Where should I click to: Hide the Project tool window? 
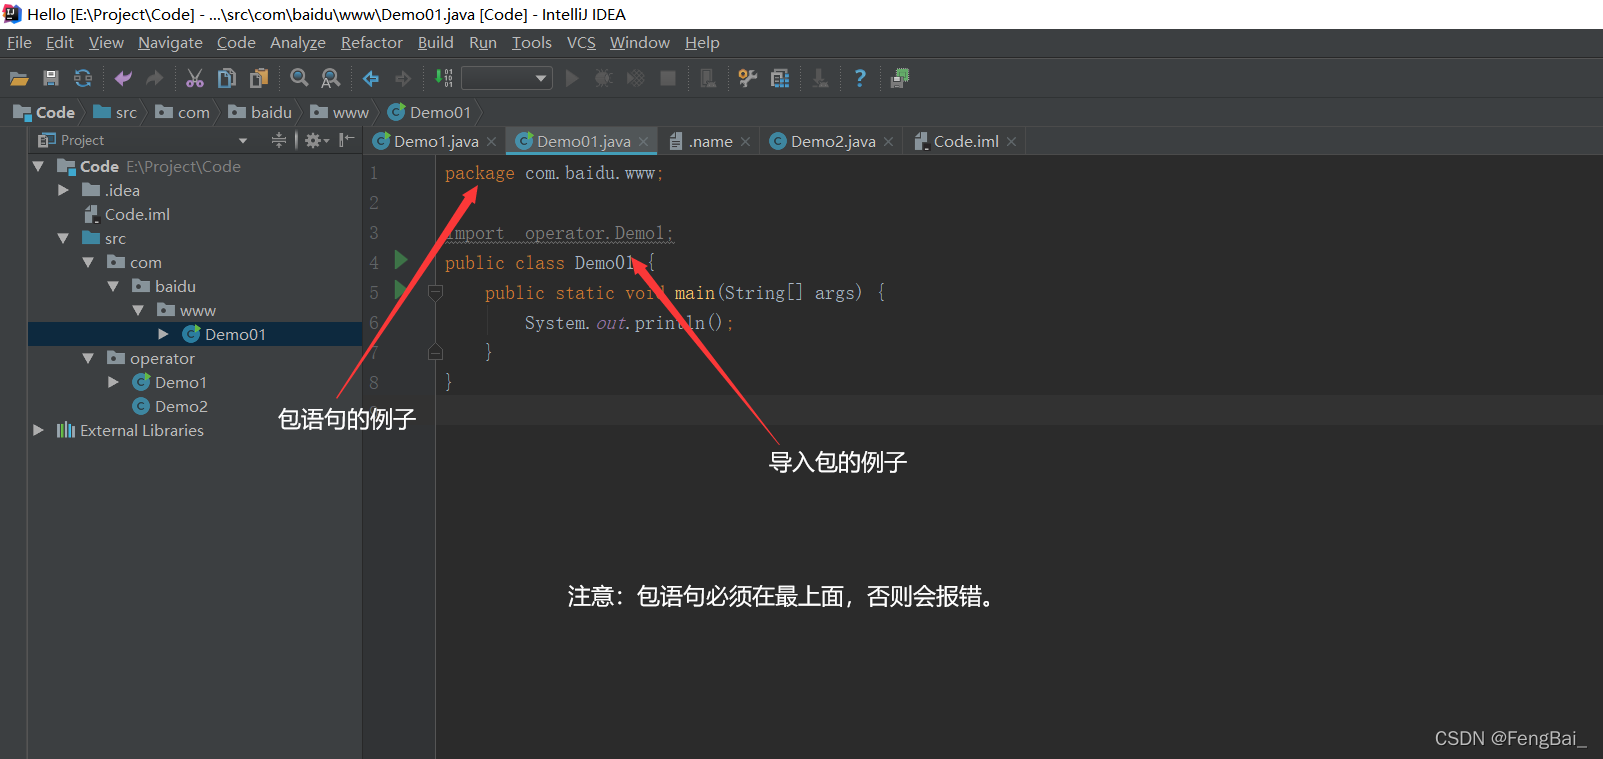pyautogui.click(x=346, y=141)
